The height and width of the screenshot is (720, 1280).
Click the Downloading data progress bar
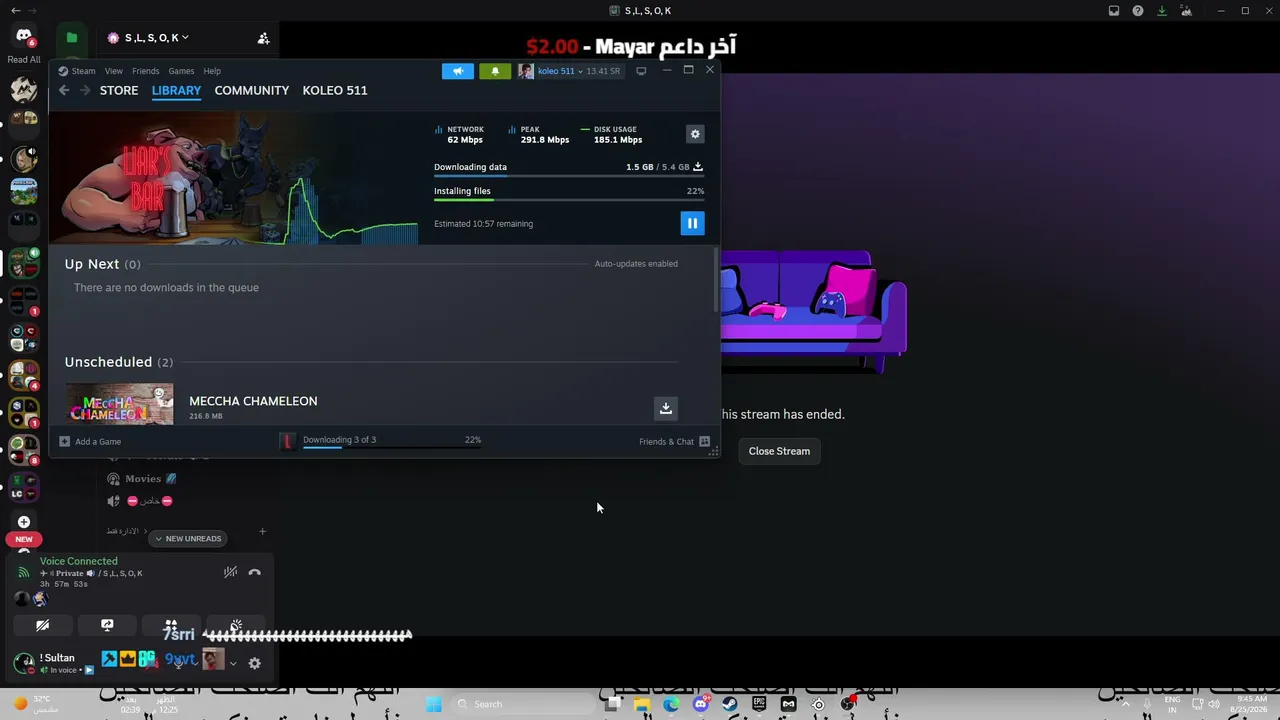point(569,176)
